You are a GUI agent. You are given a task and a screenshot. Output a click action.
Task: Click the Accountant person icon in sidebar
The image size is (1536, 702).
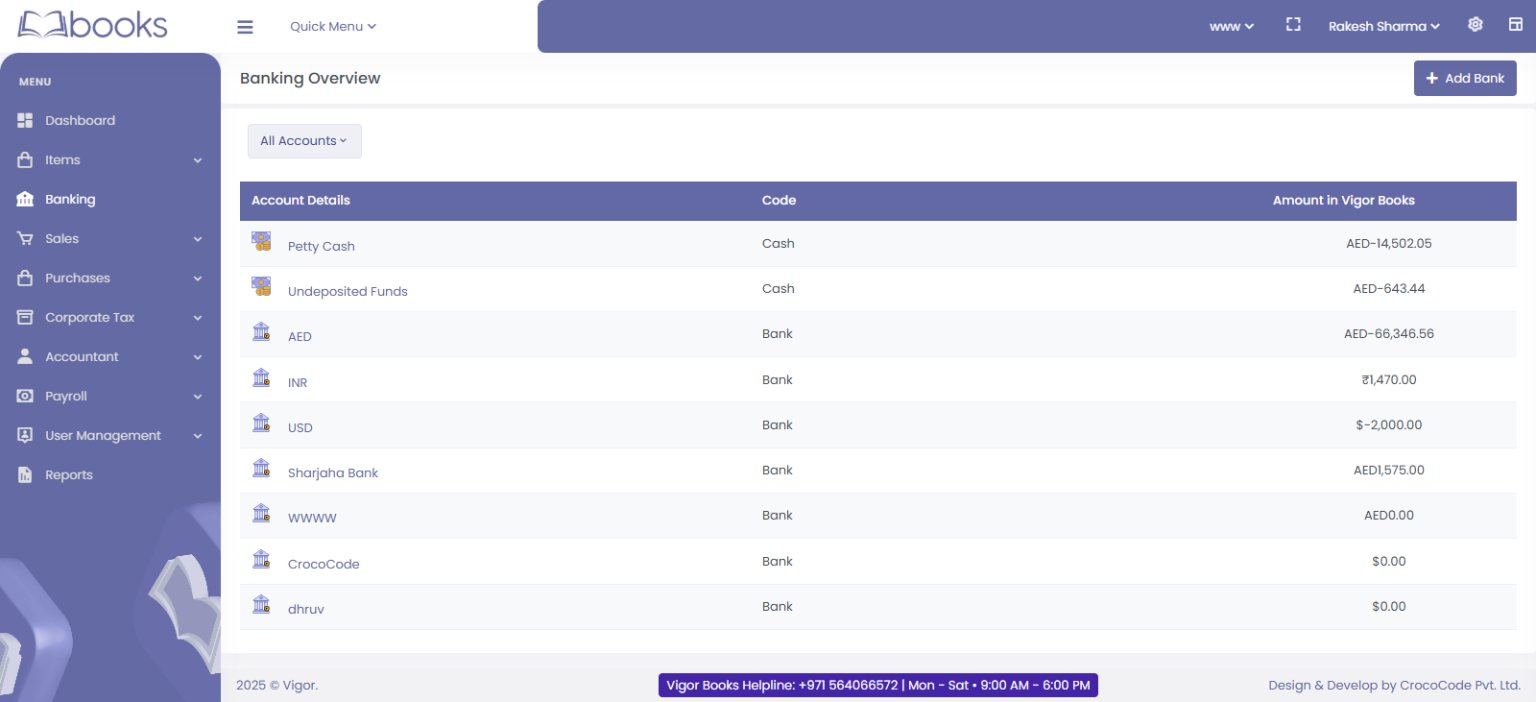coord(25,357)
